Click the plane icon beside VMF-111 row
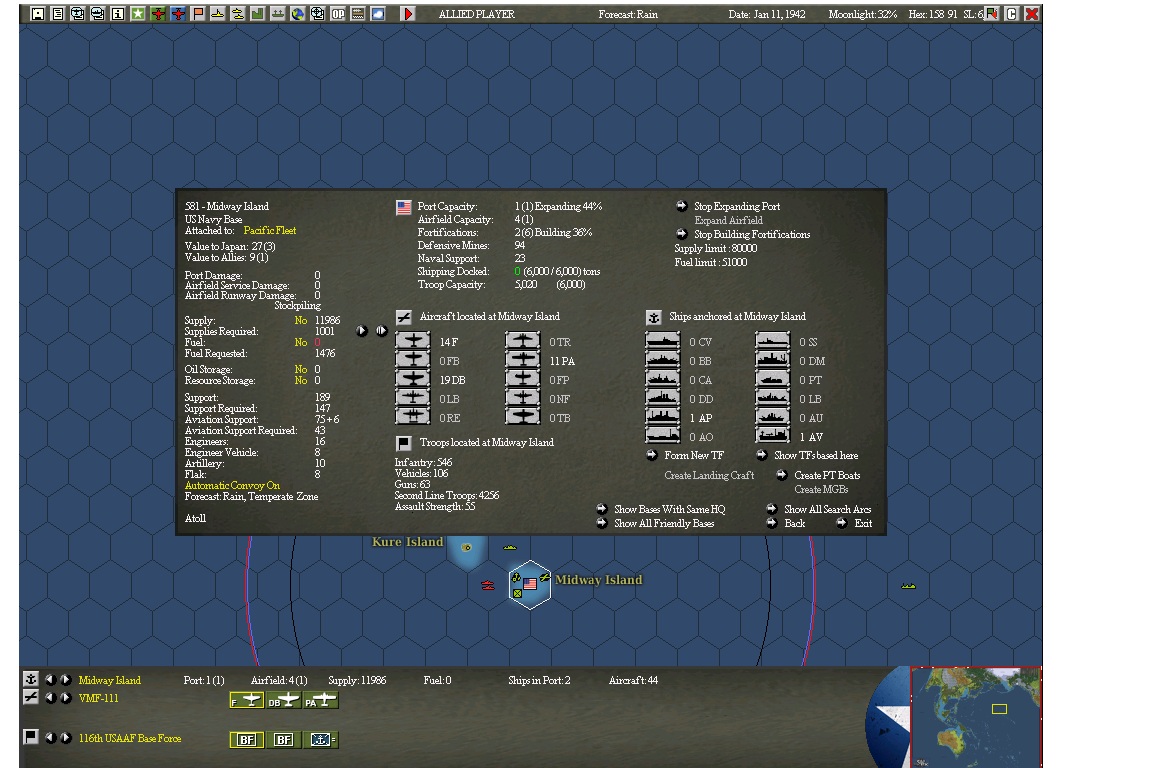The height and width of the screenshot is (768, 1152). [x=31, y=697]
